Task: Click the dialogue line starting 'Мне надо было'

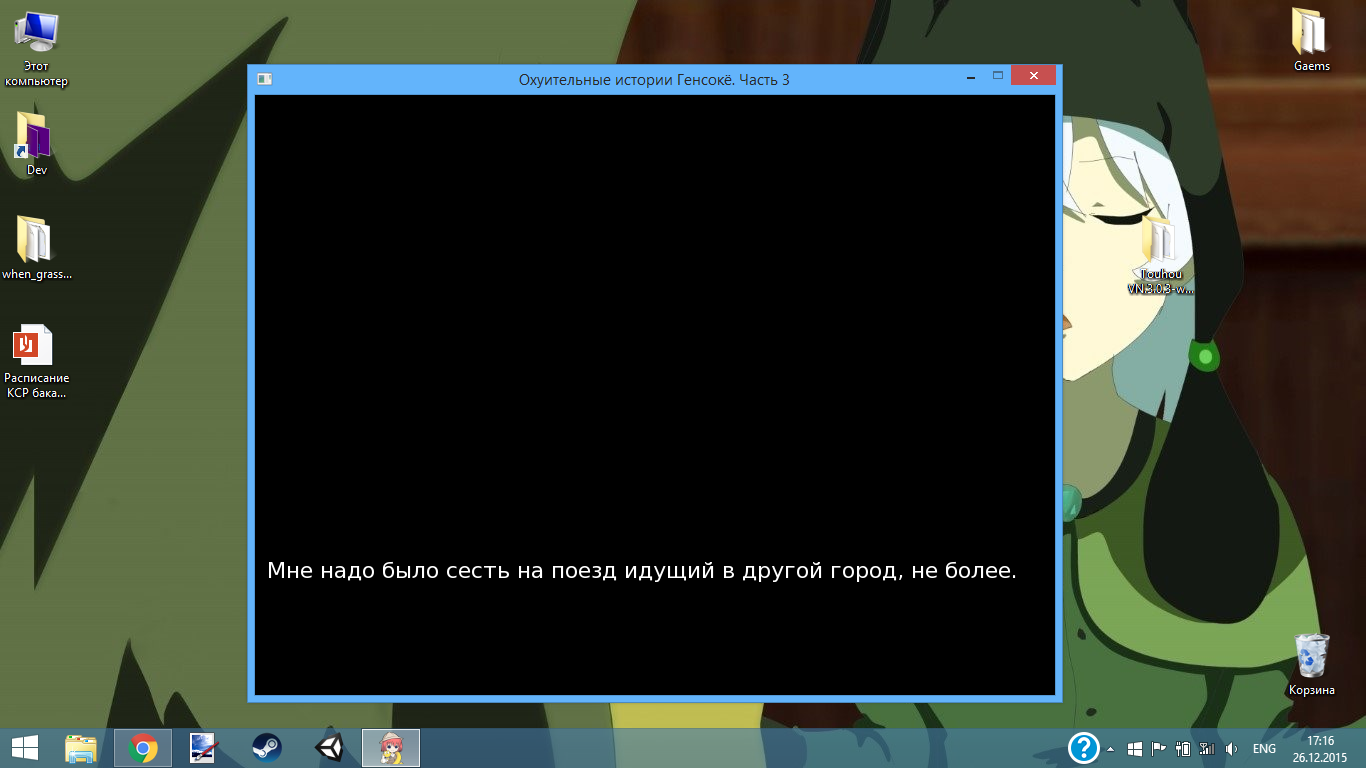Action: pos(642,572)
